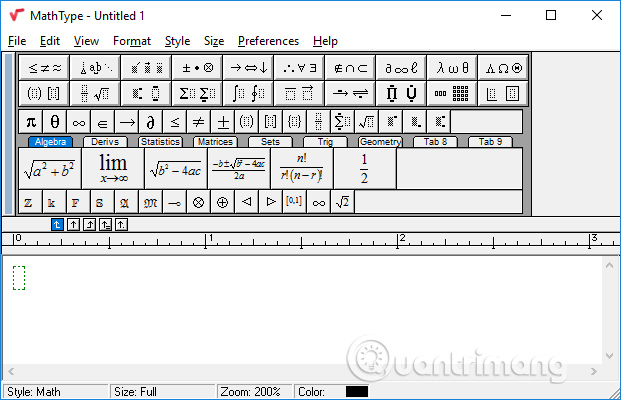The width and height of the screenshot is (621, 400).
Task: Open the boxes templates palette
Action: point(503,93)
